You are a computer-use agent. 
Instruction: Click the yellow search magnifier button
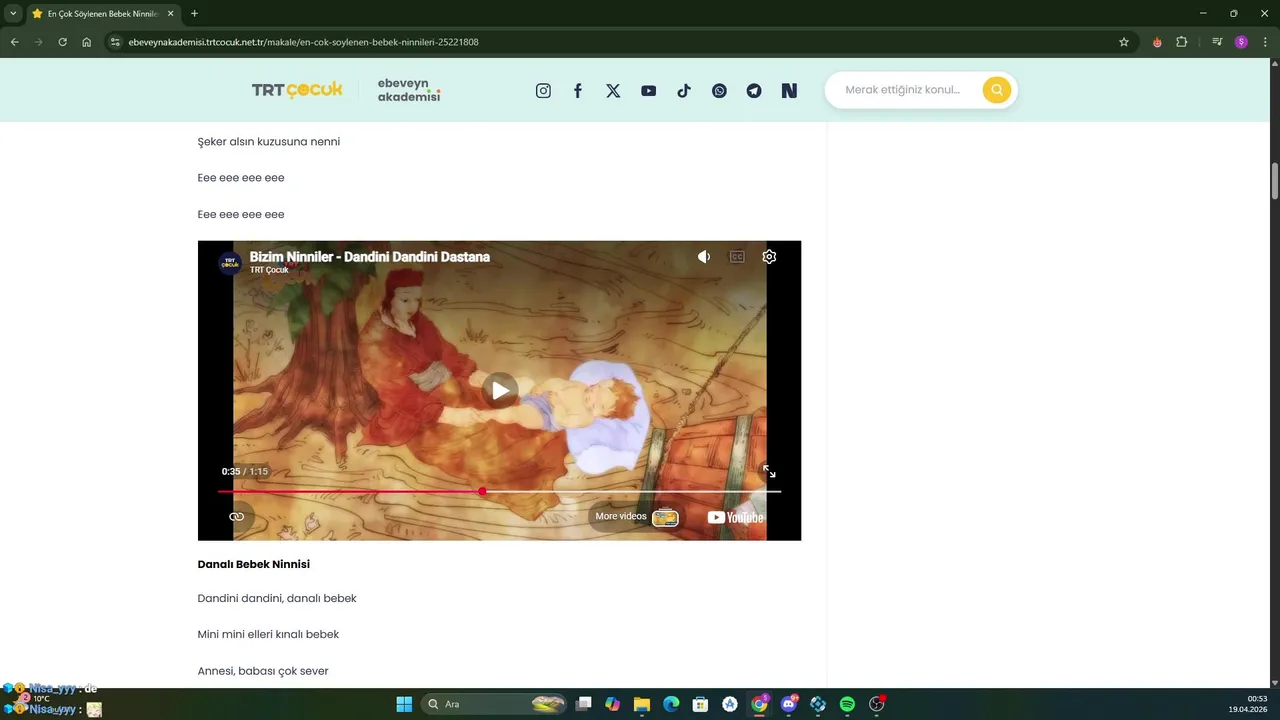996,90
